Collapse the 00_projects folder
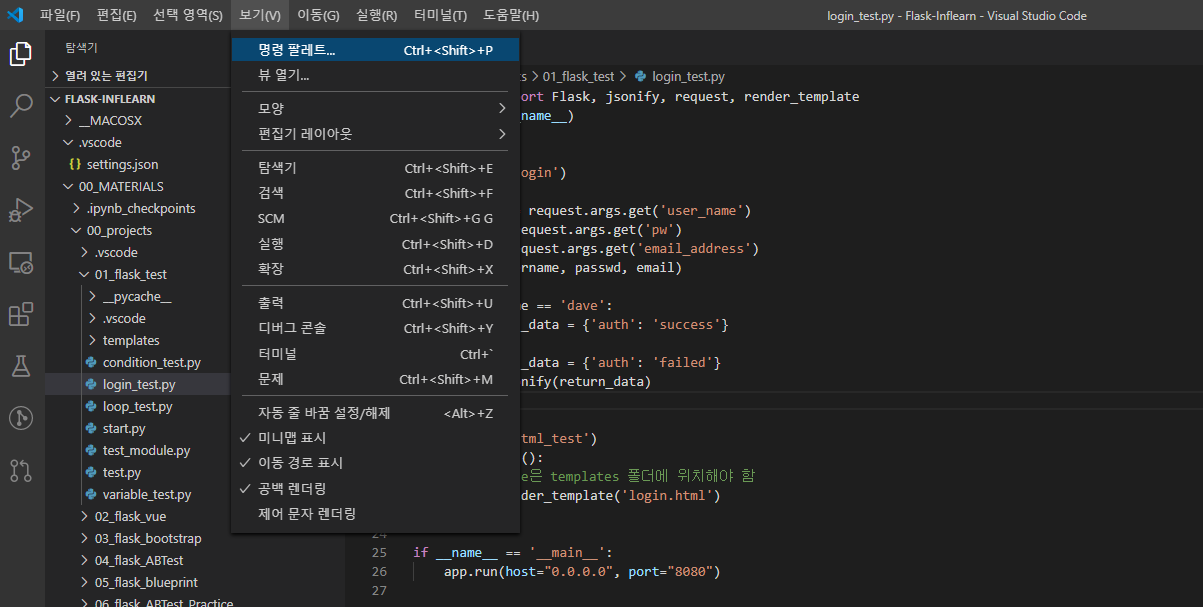This screenshot has width=1203, height=607. click(x=137, y=230)
